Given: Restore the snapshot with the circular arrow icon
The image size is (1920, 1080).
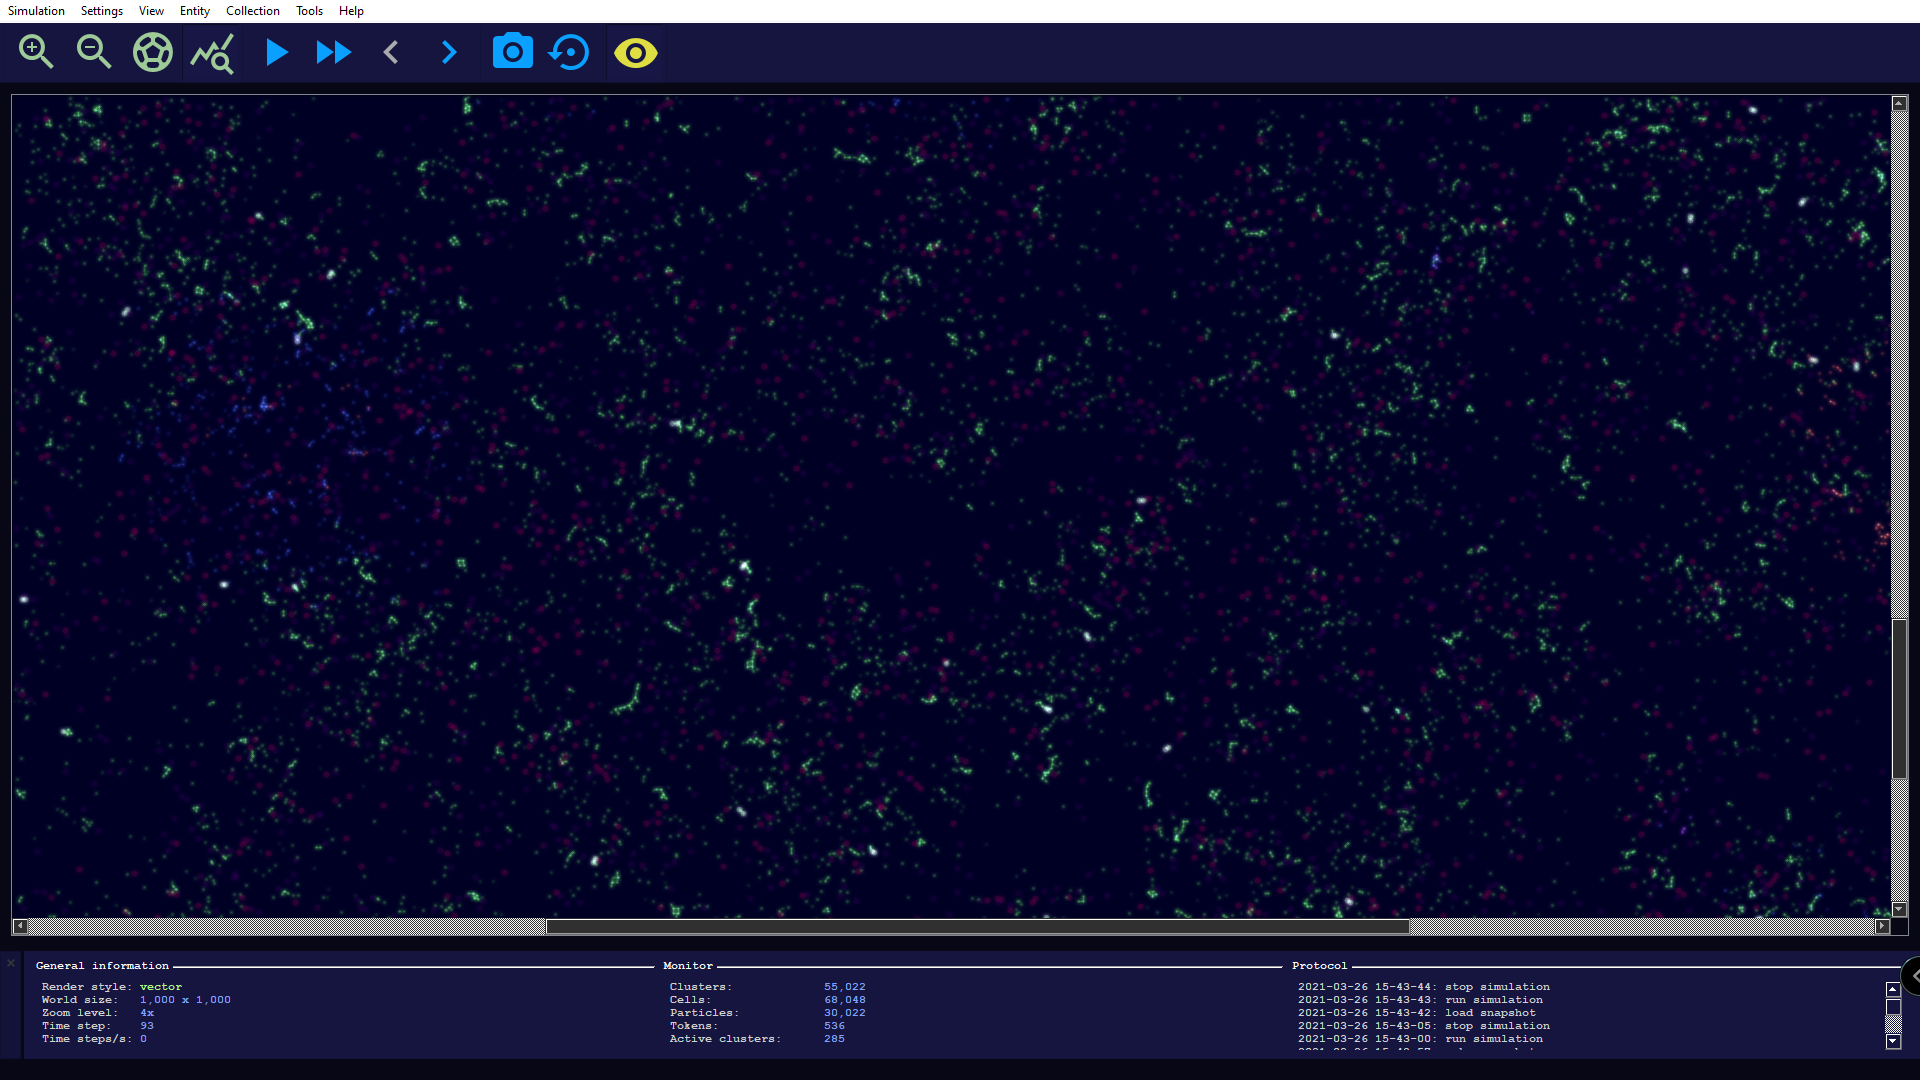Looking at the screenshot, I should click(x=570, y=52).
